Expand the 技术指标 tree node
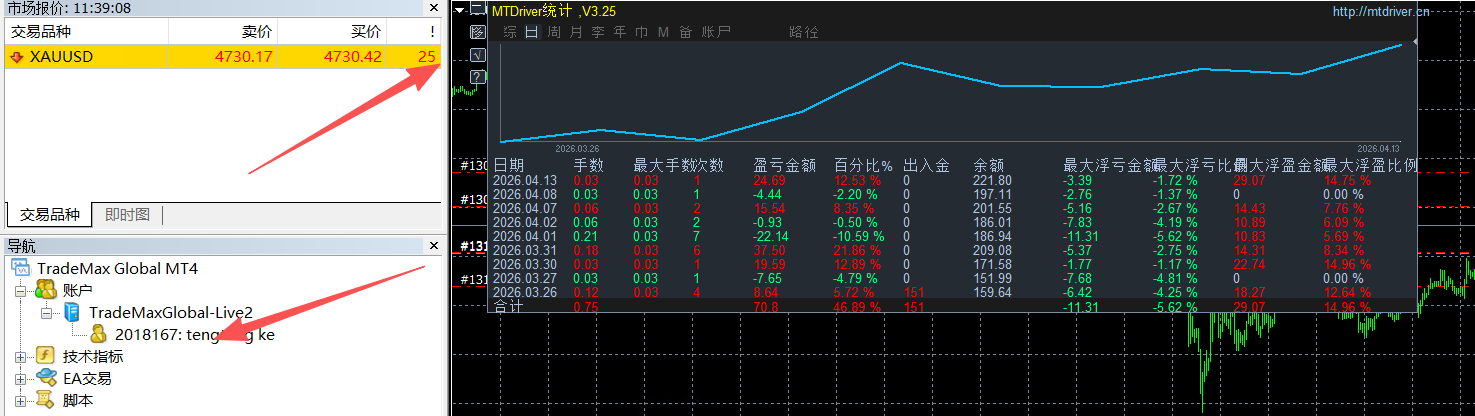The height and width of the screenshot is (416, 1475). coord(20,356)
